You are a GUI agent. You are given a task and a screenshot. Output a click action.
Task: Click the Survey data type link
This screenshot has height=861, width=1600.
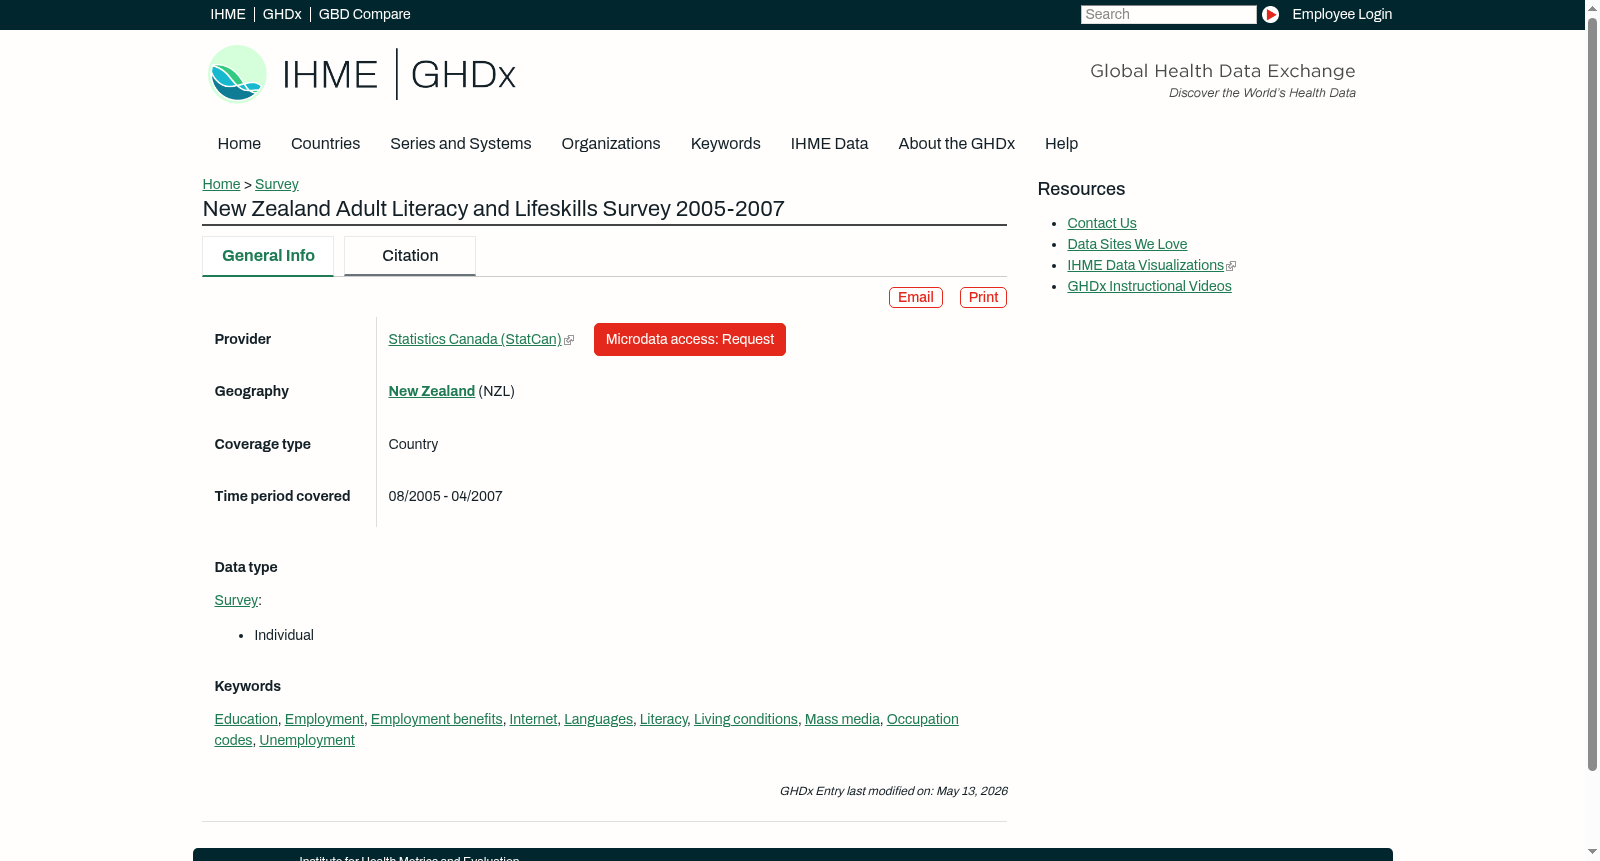pos(236,600)
